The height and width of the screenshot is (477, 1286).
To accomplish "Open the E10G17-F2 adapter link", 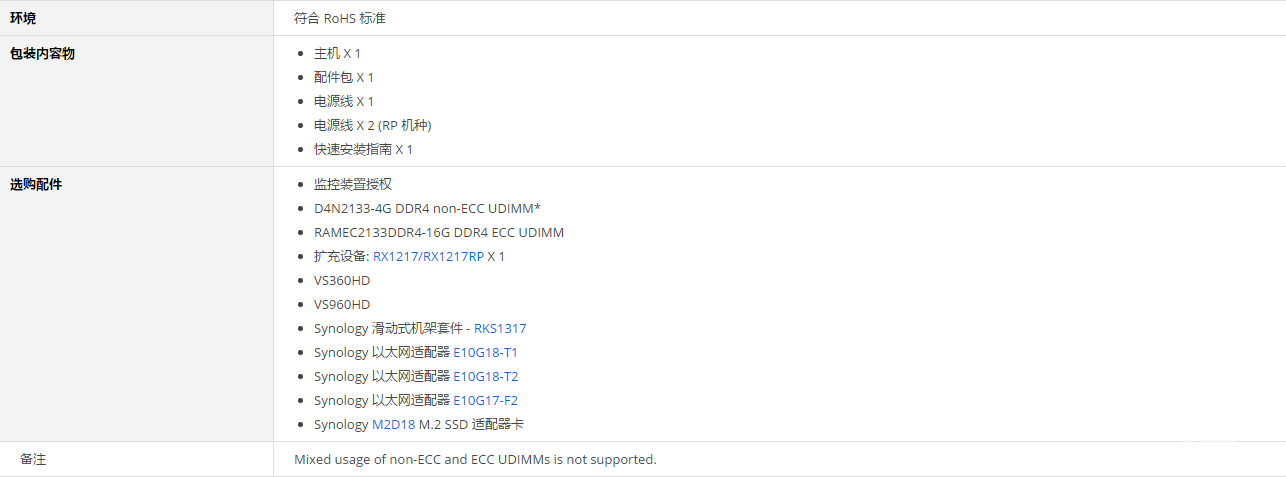I will coord(485,400).
